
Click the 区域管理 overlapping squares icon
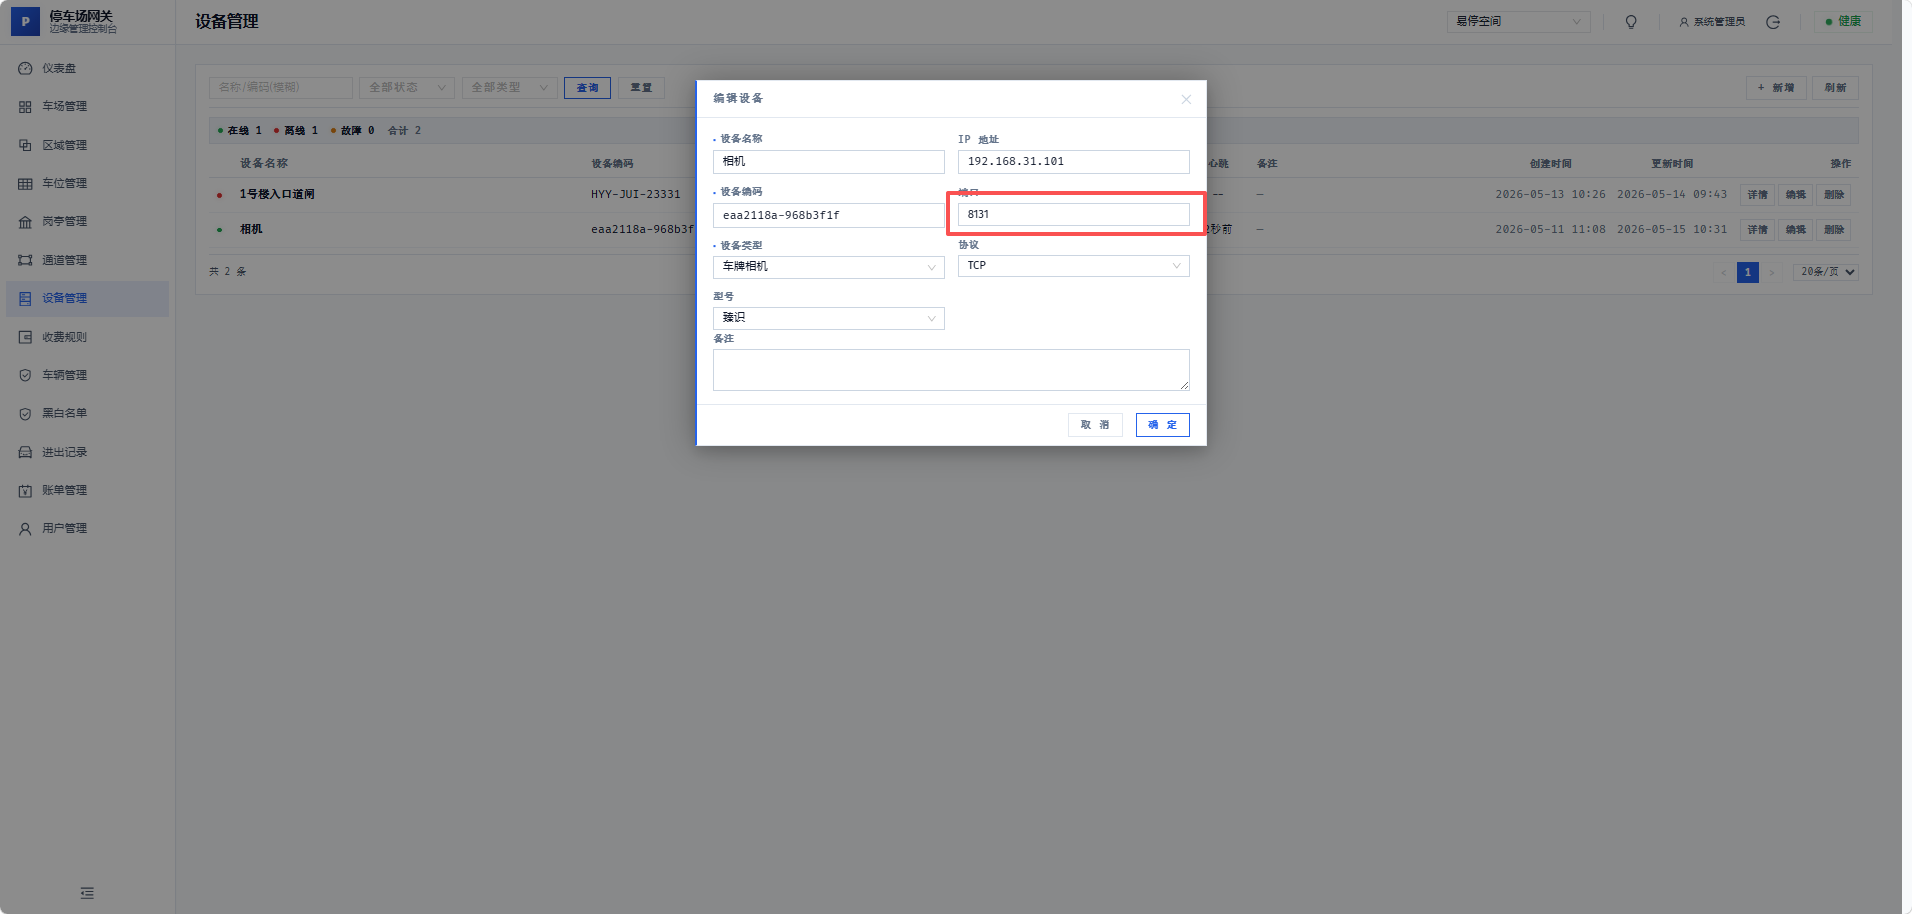[x=25, y=145]
